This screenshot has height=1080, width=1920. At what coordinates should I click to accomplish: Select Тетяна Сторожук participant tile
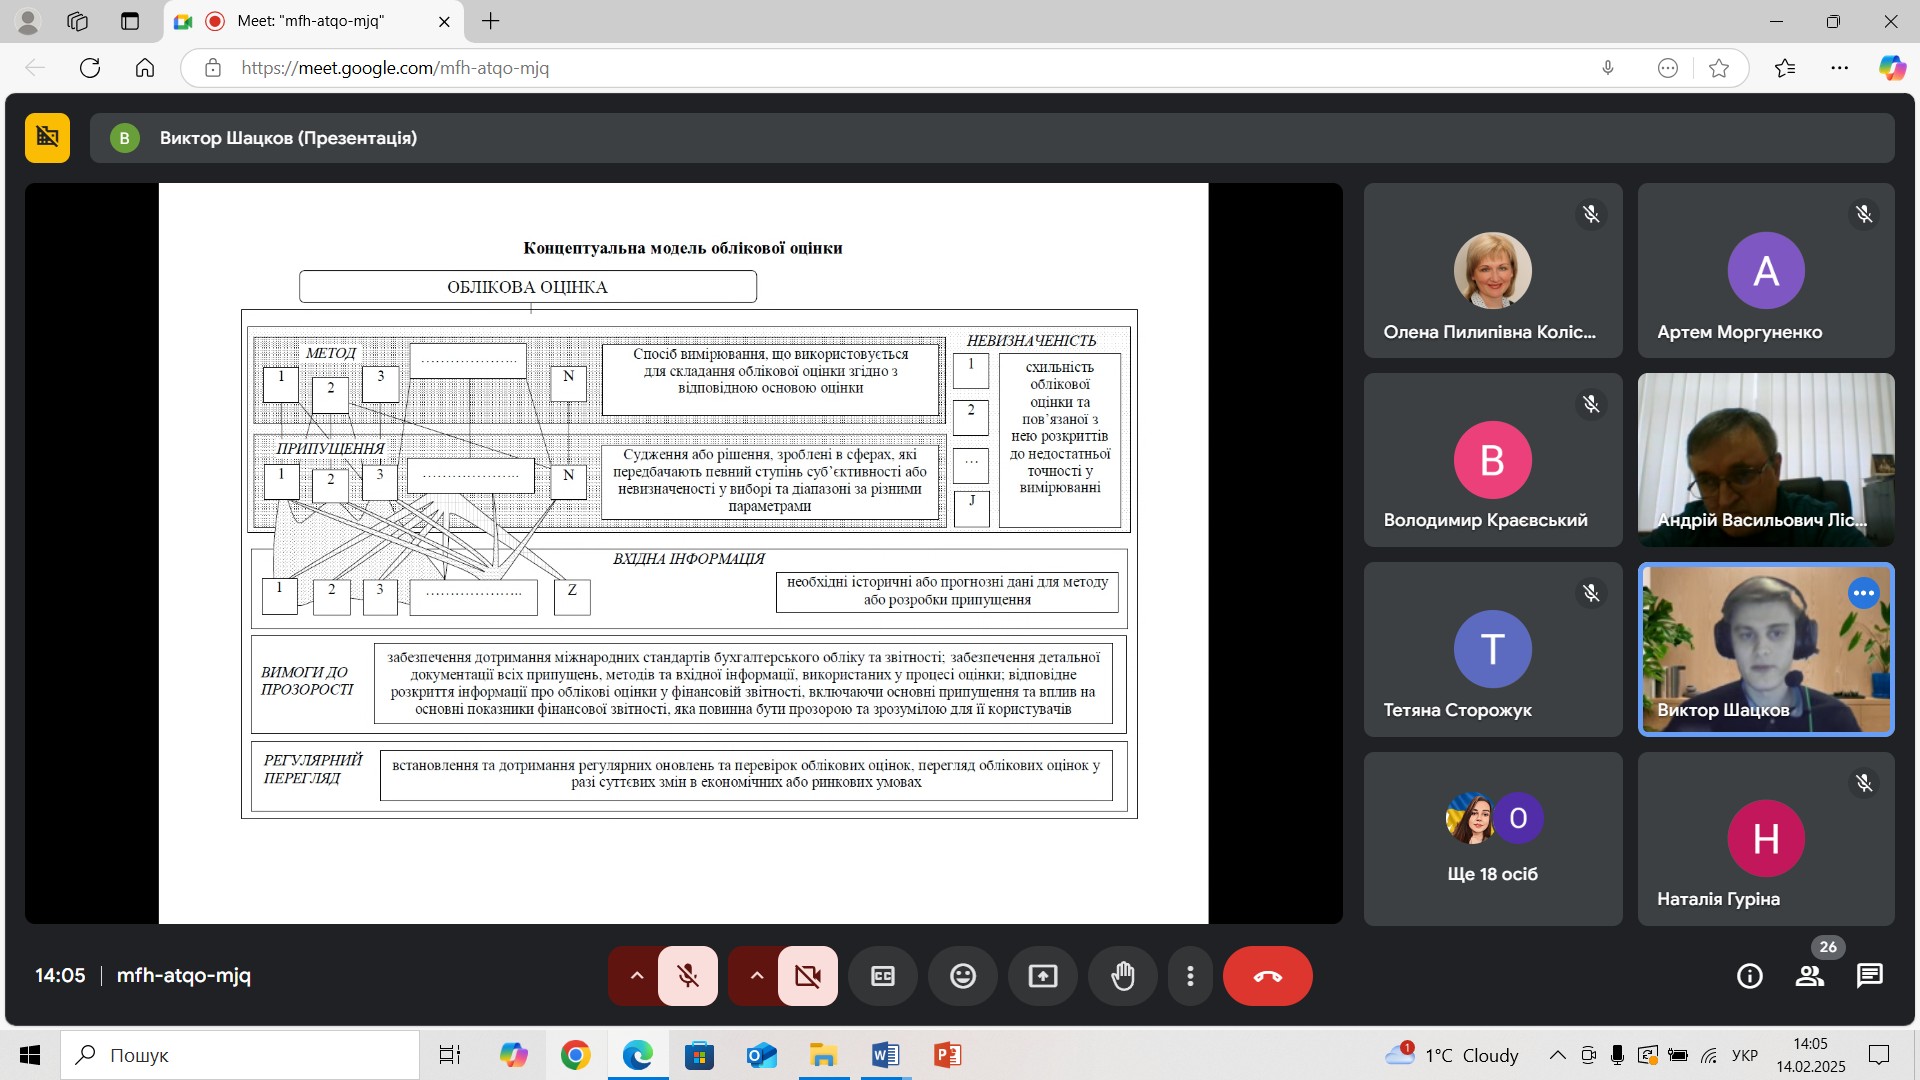1493,649
